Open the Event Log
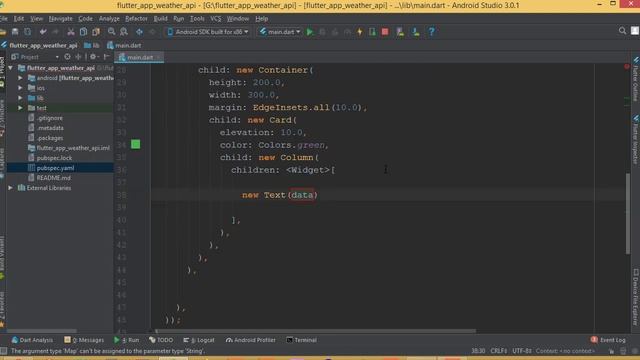This screenshot has height=360, width=640. [608, 340]
